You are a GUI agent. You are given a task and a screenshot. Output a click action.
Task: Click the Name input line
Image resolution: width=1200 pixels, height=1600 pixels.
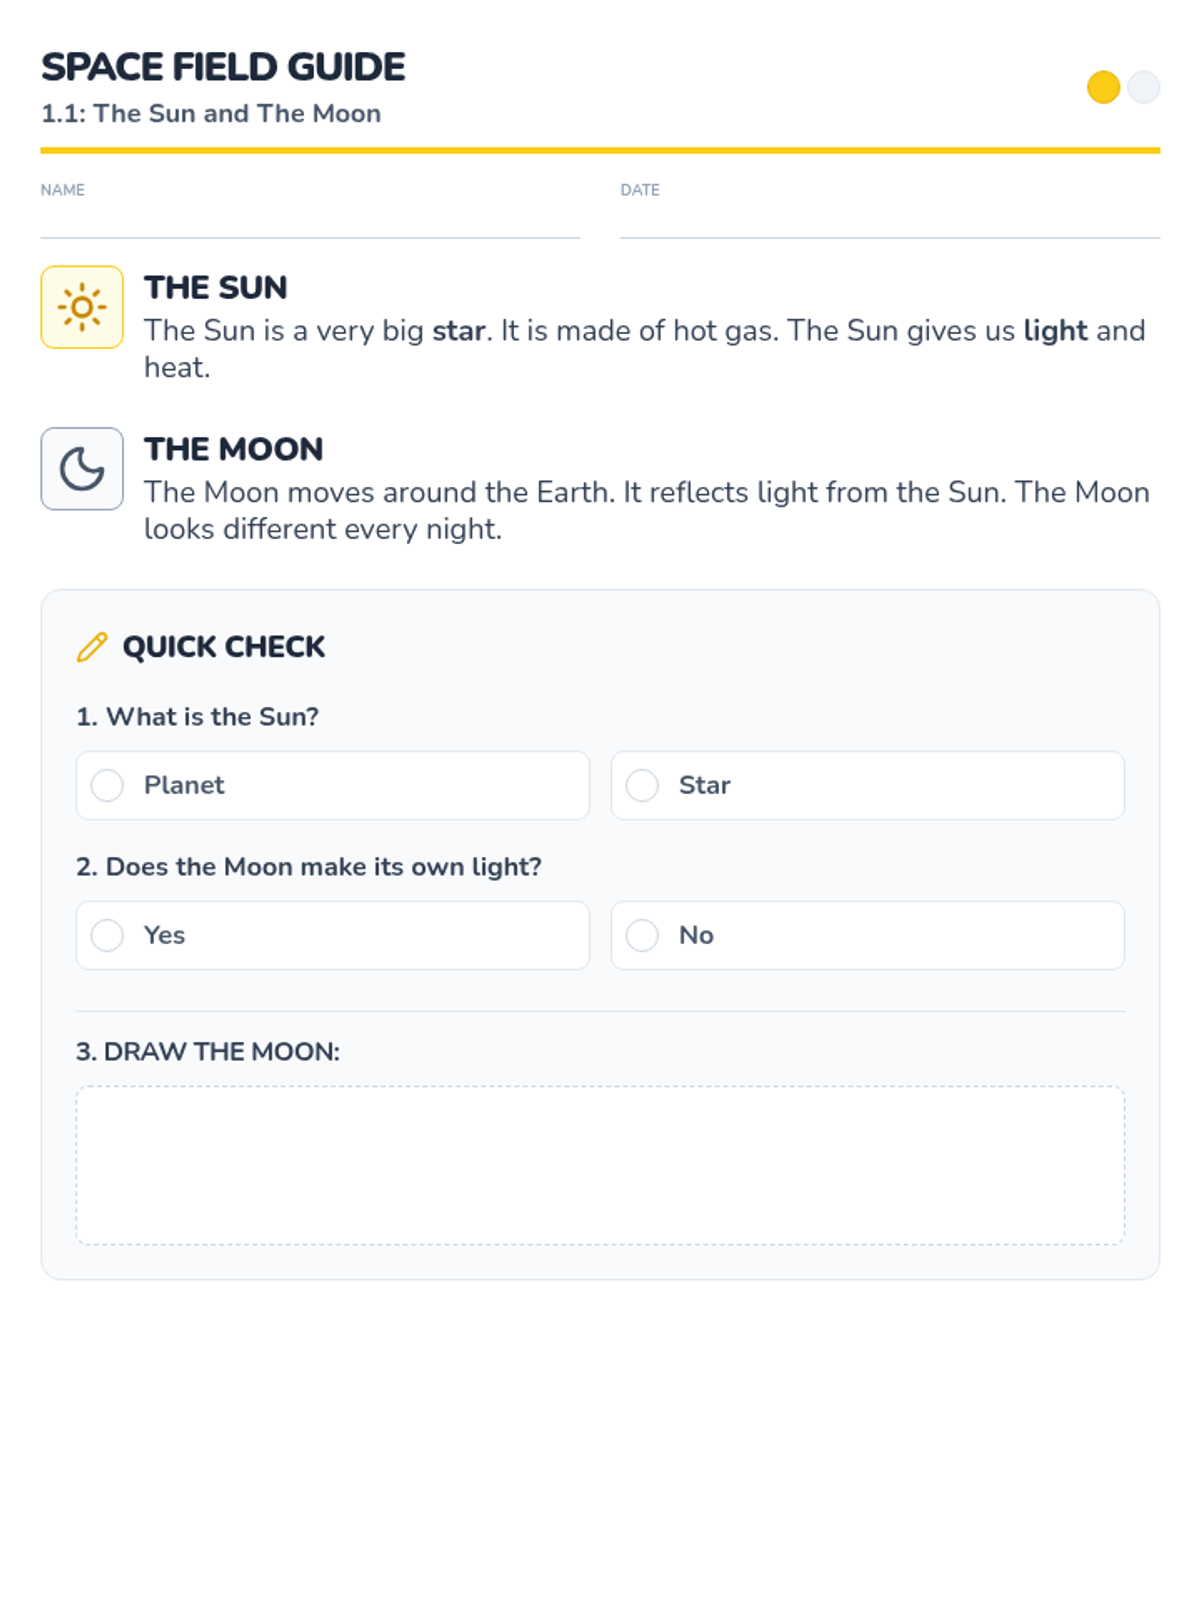click(x=310, y=222)
